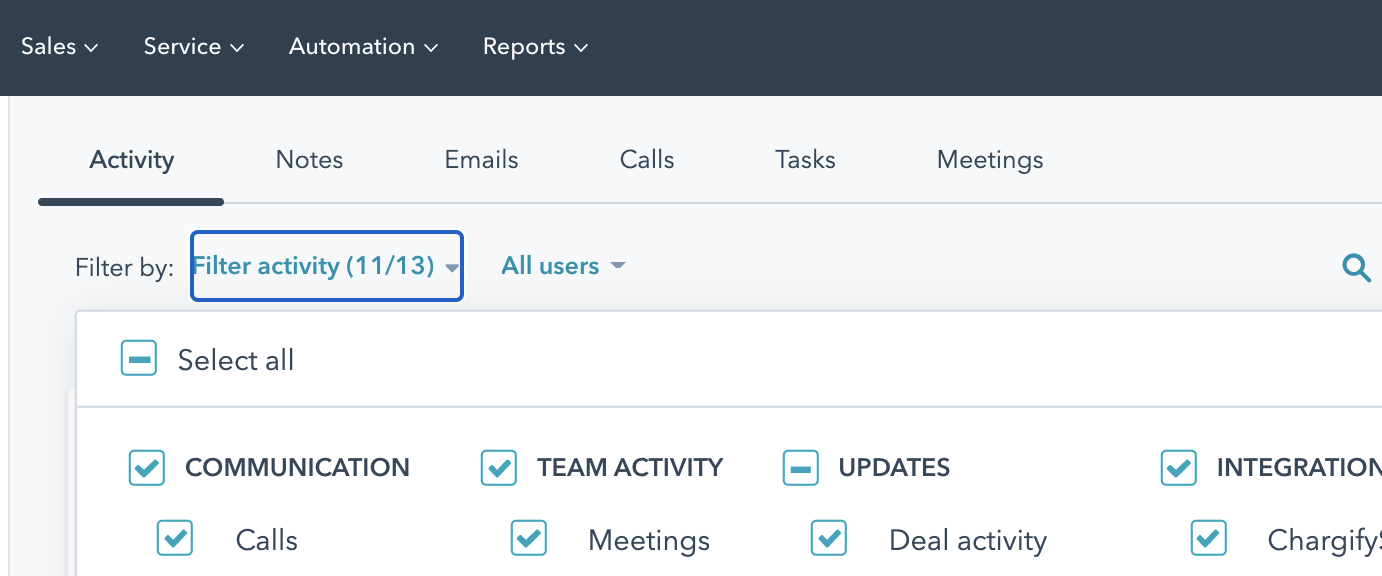
Task: Uncheck the Deal activity checkbox
Action: tap(829, 539)
